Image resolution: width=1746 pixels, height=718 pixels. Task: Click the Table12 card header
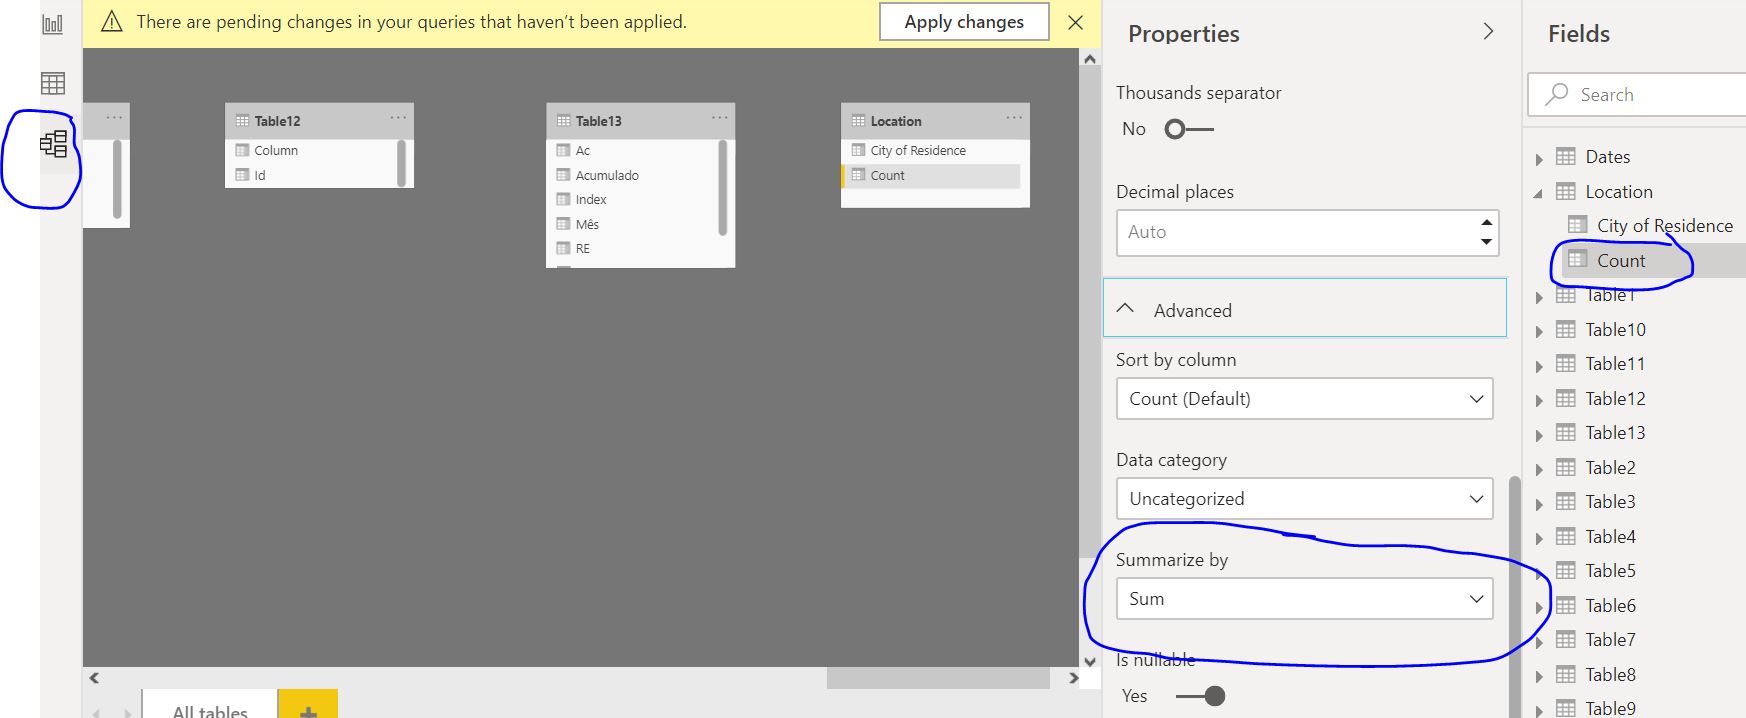(319, 120)
